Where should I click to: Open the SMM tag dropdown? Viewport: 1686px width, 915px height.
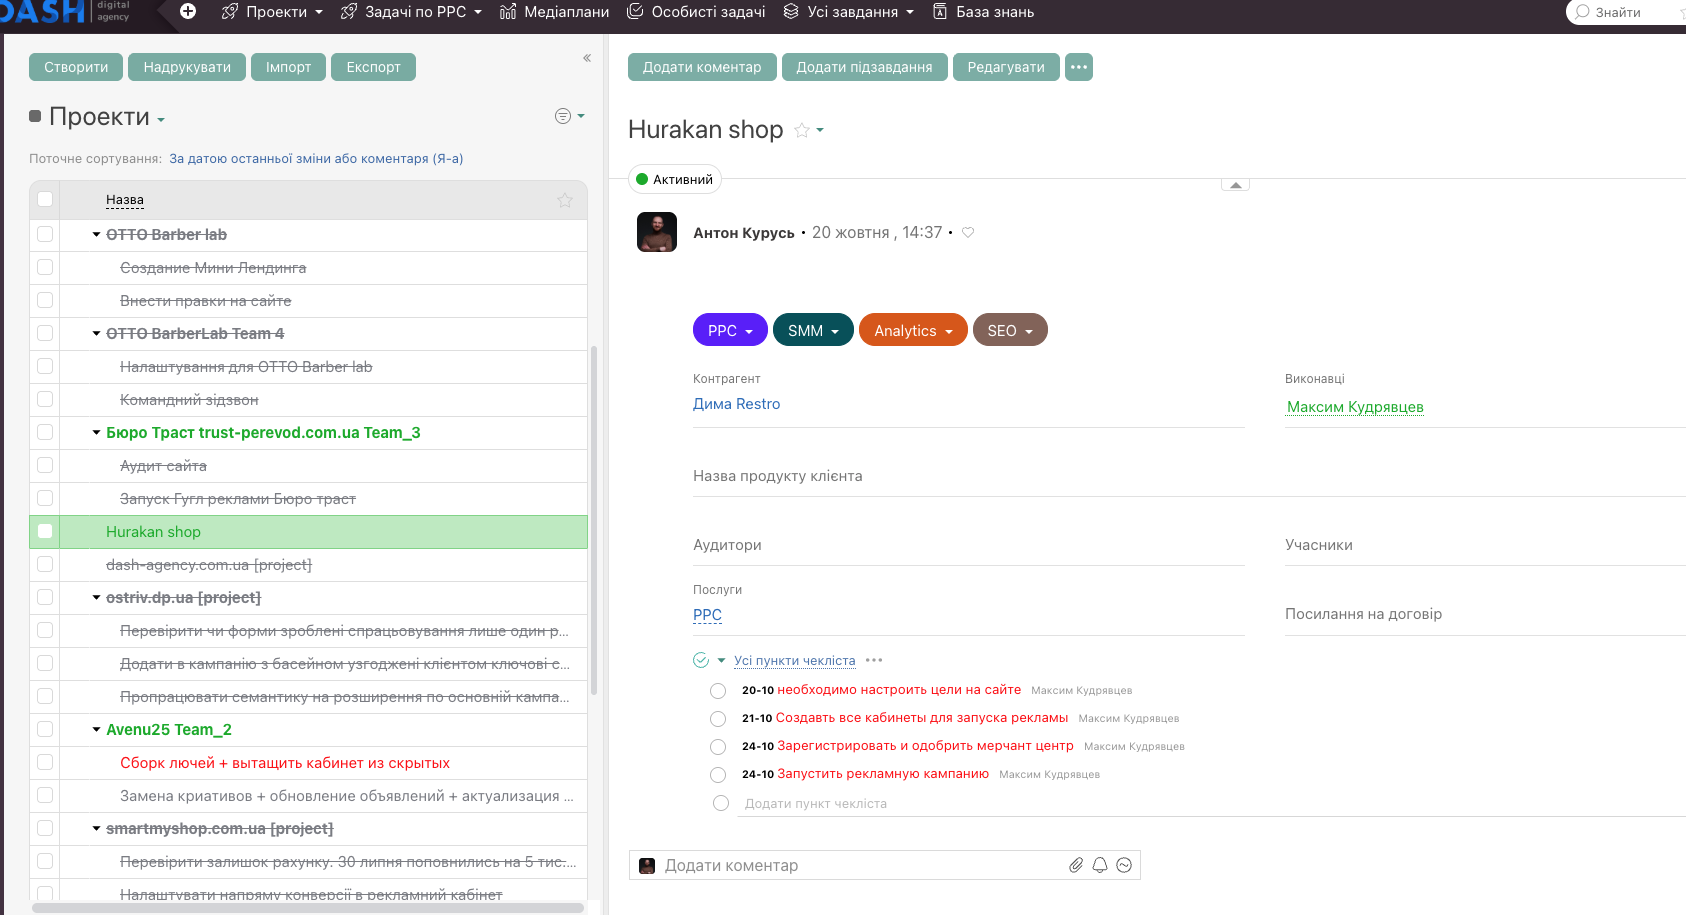click(813, 330)
